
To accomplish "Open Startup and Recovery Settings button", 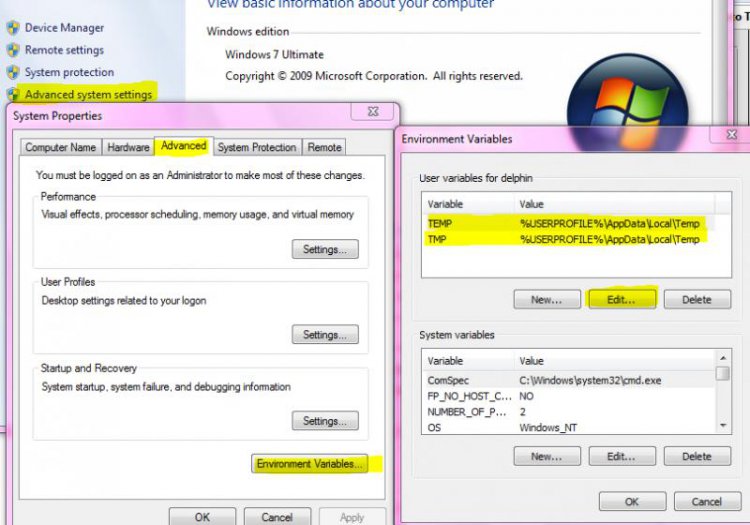I will tap(325, 421).
